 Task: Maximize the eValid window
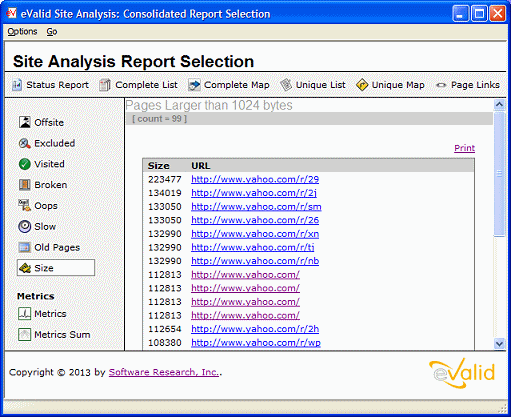479,14
